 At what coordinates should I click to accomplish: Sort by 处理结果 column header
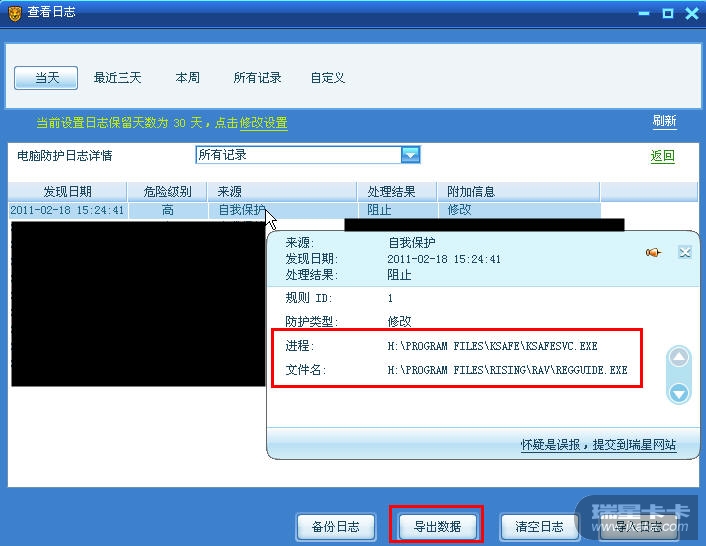click(397, 192)
